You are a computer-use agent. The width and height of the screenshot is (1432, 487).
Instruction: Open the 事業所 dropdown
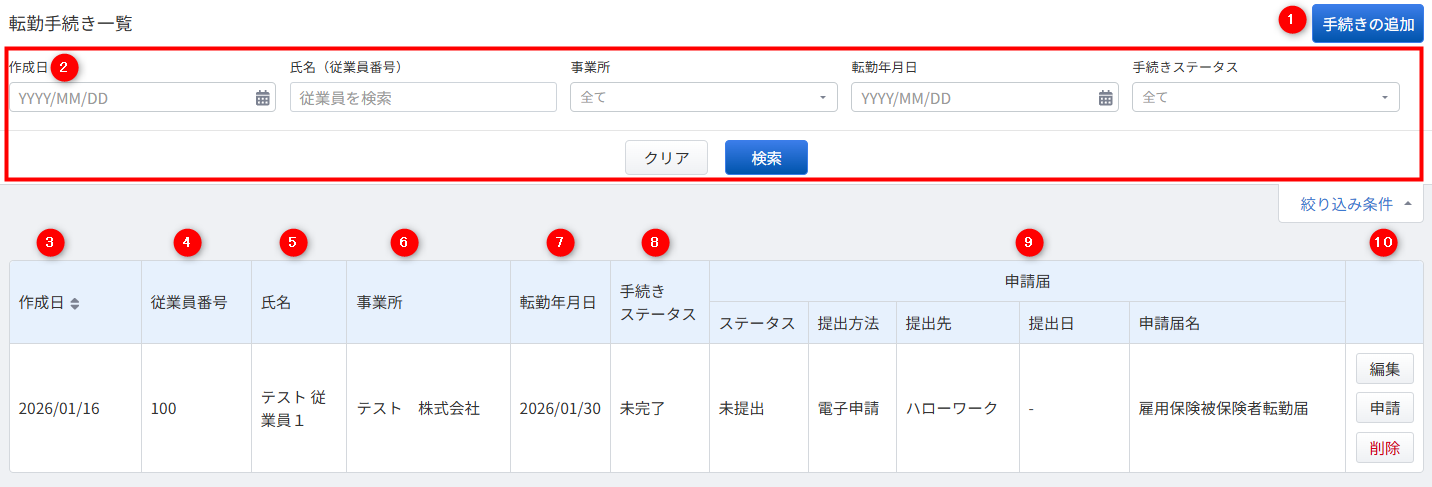[x=703, y=98]
